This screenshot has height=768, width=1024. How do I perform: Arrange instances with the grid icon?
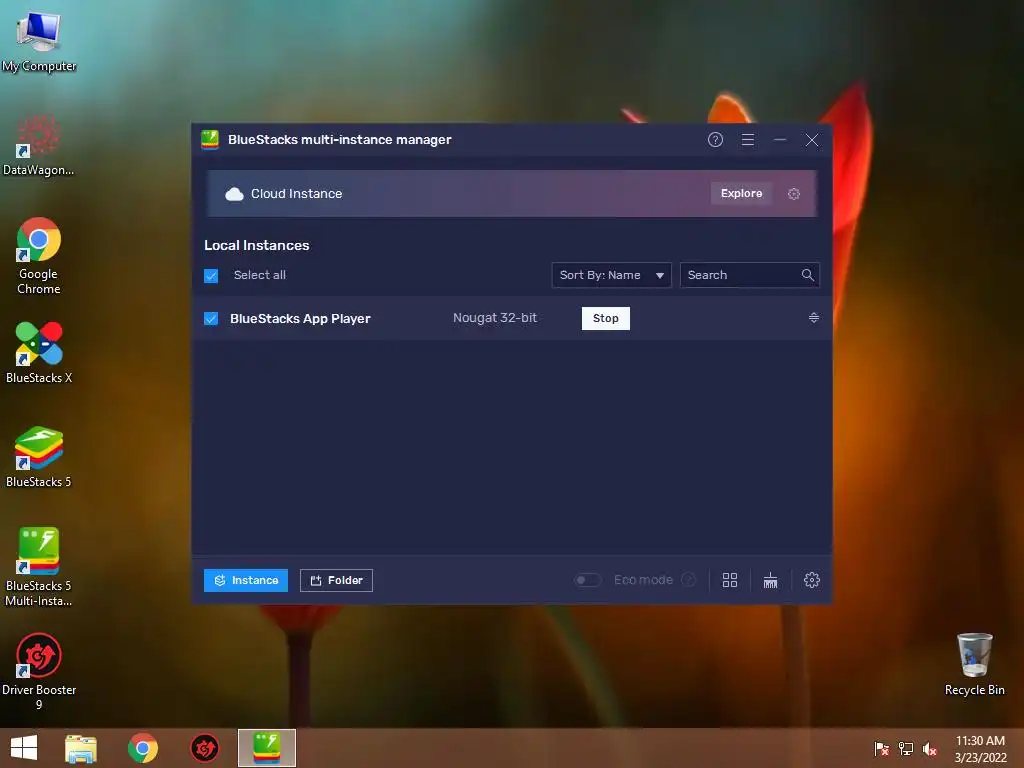tap(730, 580)
